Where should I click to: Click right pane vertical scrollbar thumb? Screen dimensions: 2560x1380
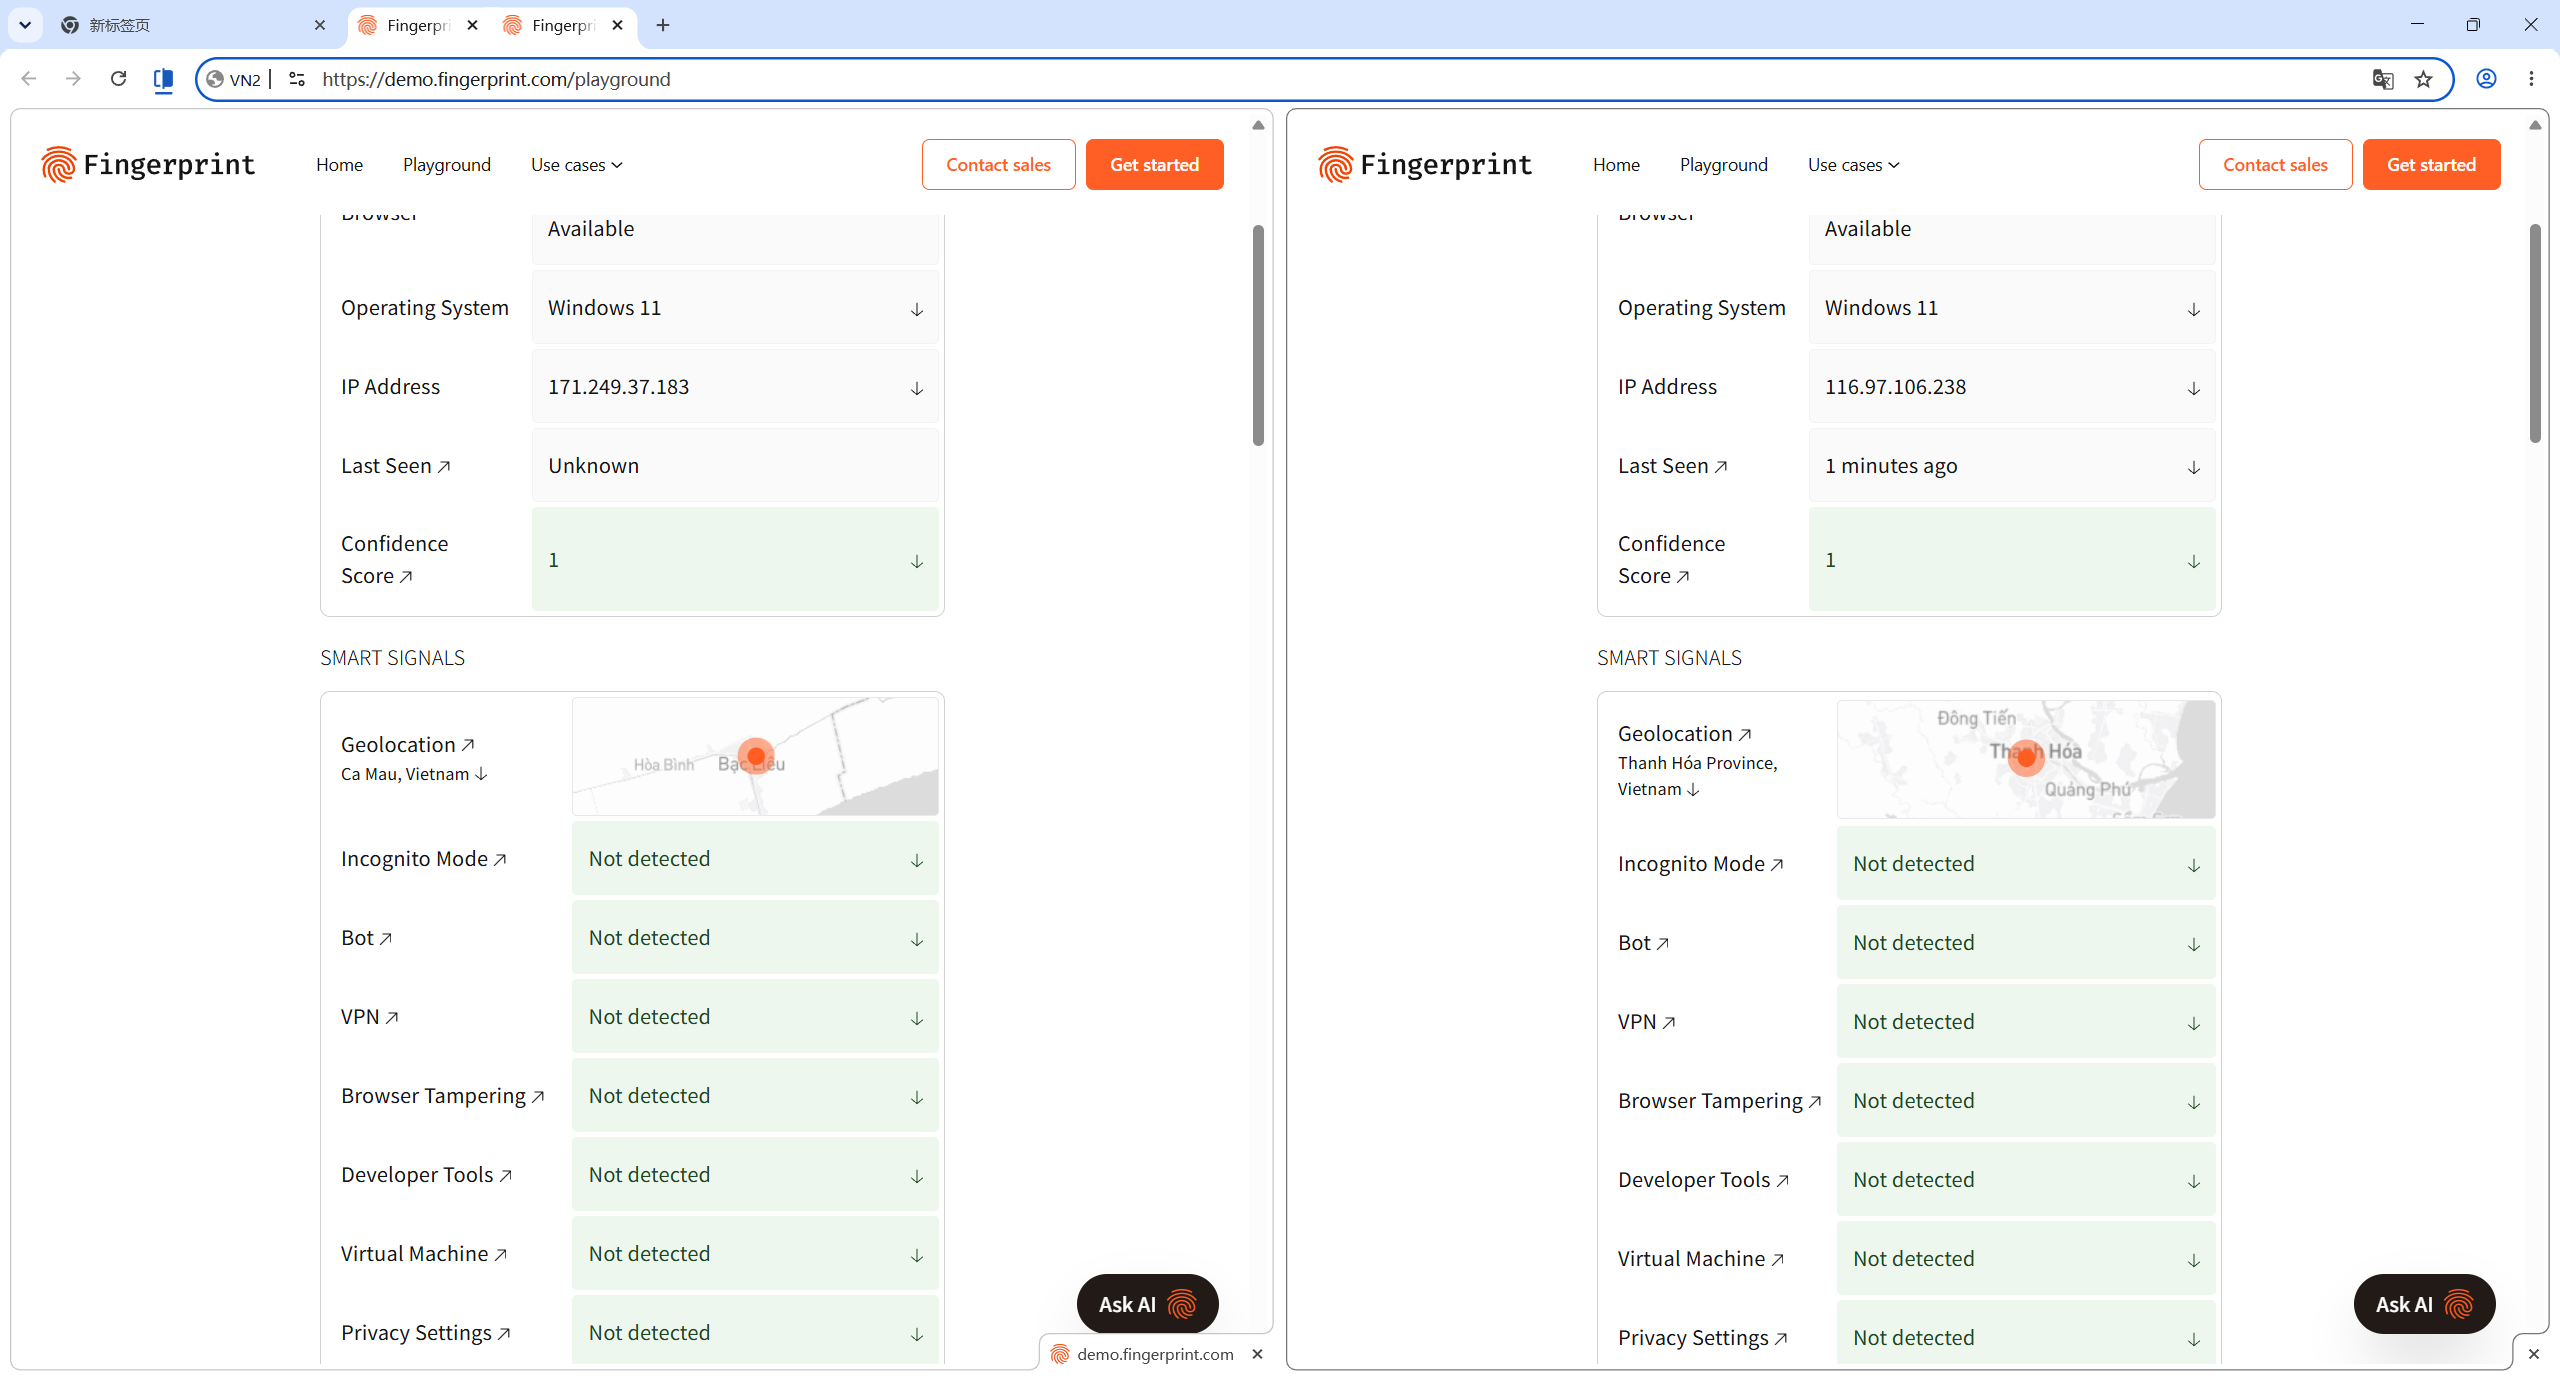coord(2535,333)
